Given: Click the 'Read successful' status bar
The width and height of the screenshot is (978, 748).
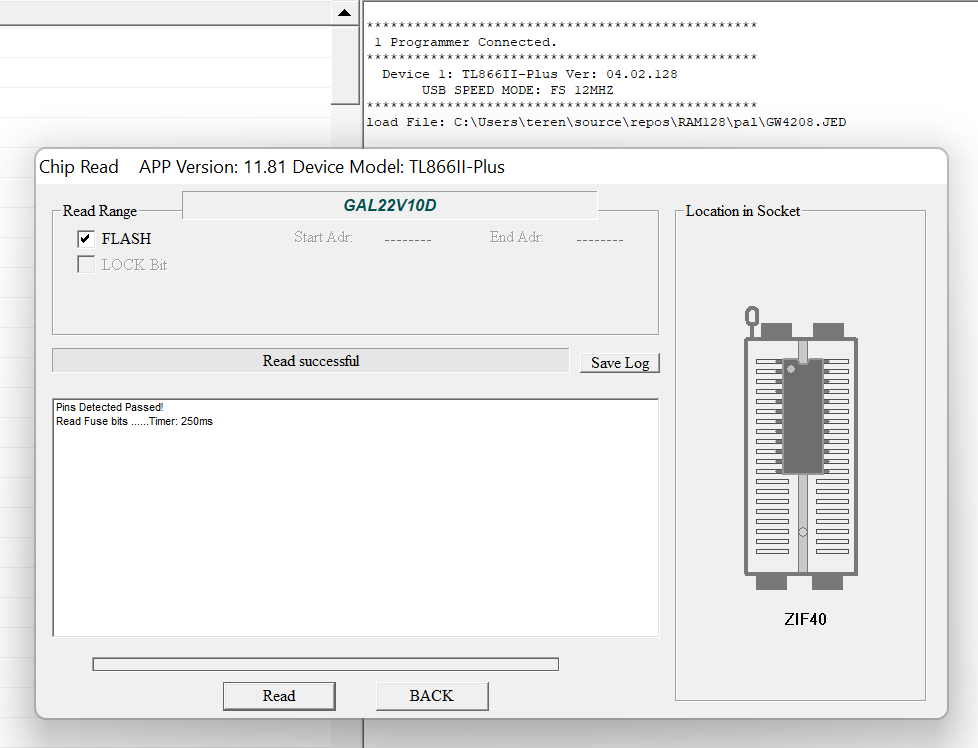Looking at the screenshot, I should click(x=310, y=361).
